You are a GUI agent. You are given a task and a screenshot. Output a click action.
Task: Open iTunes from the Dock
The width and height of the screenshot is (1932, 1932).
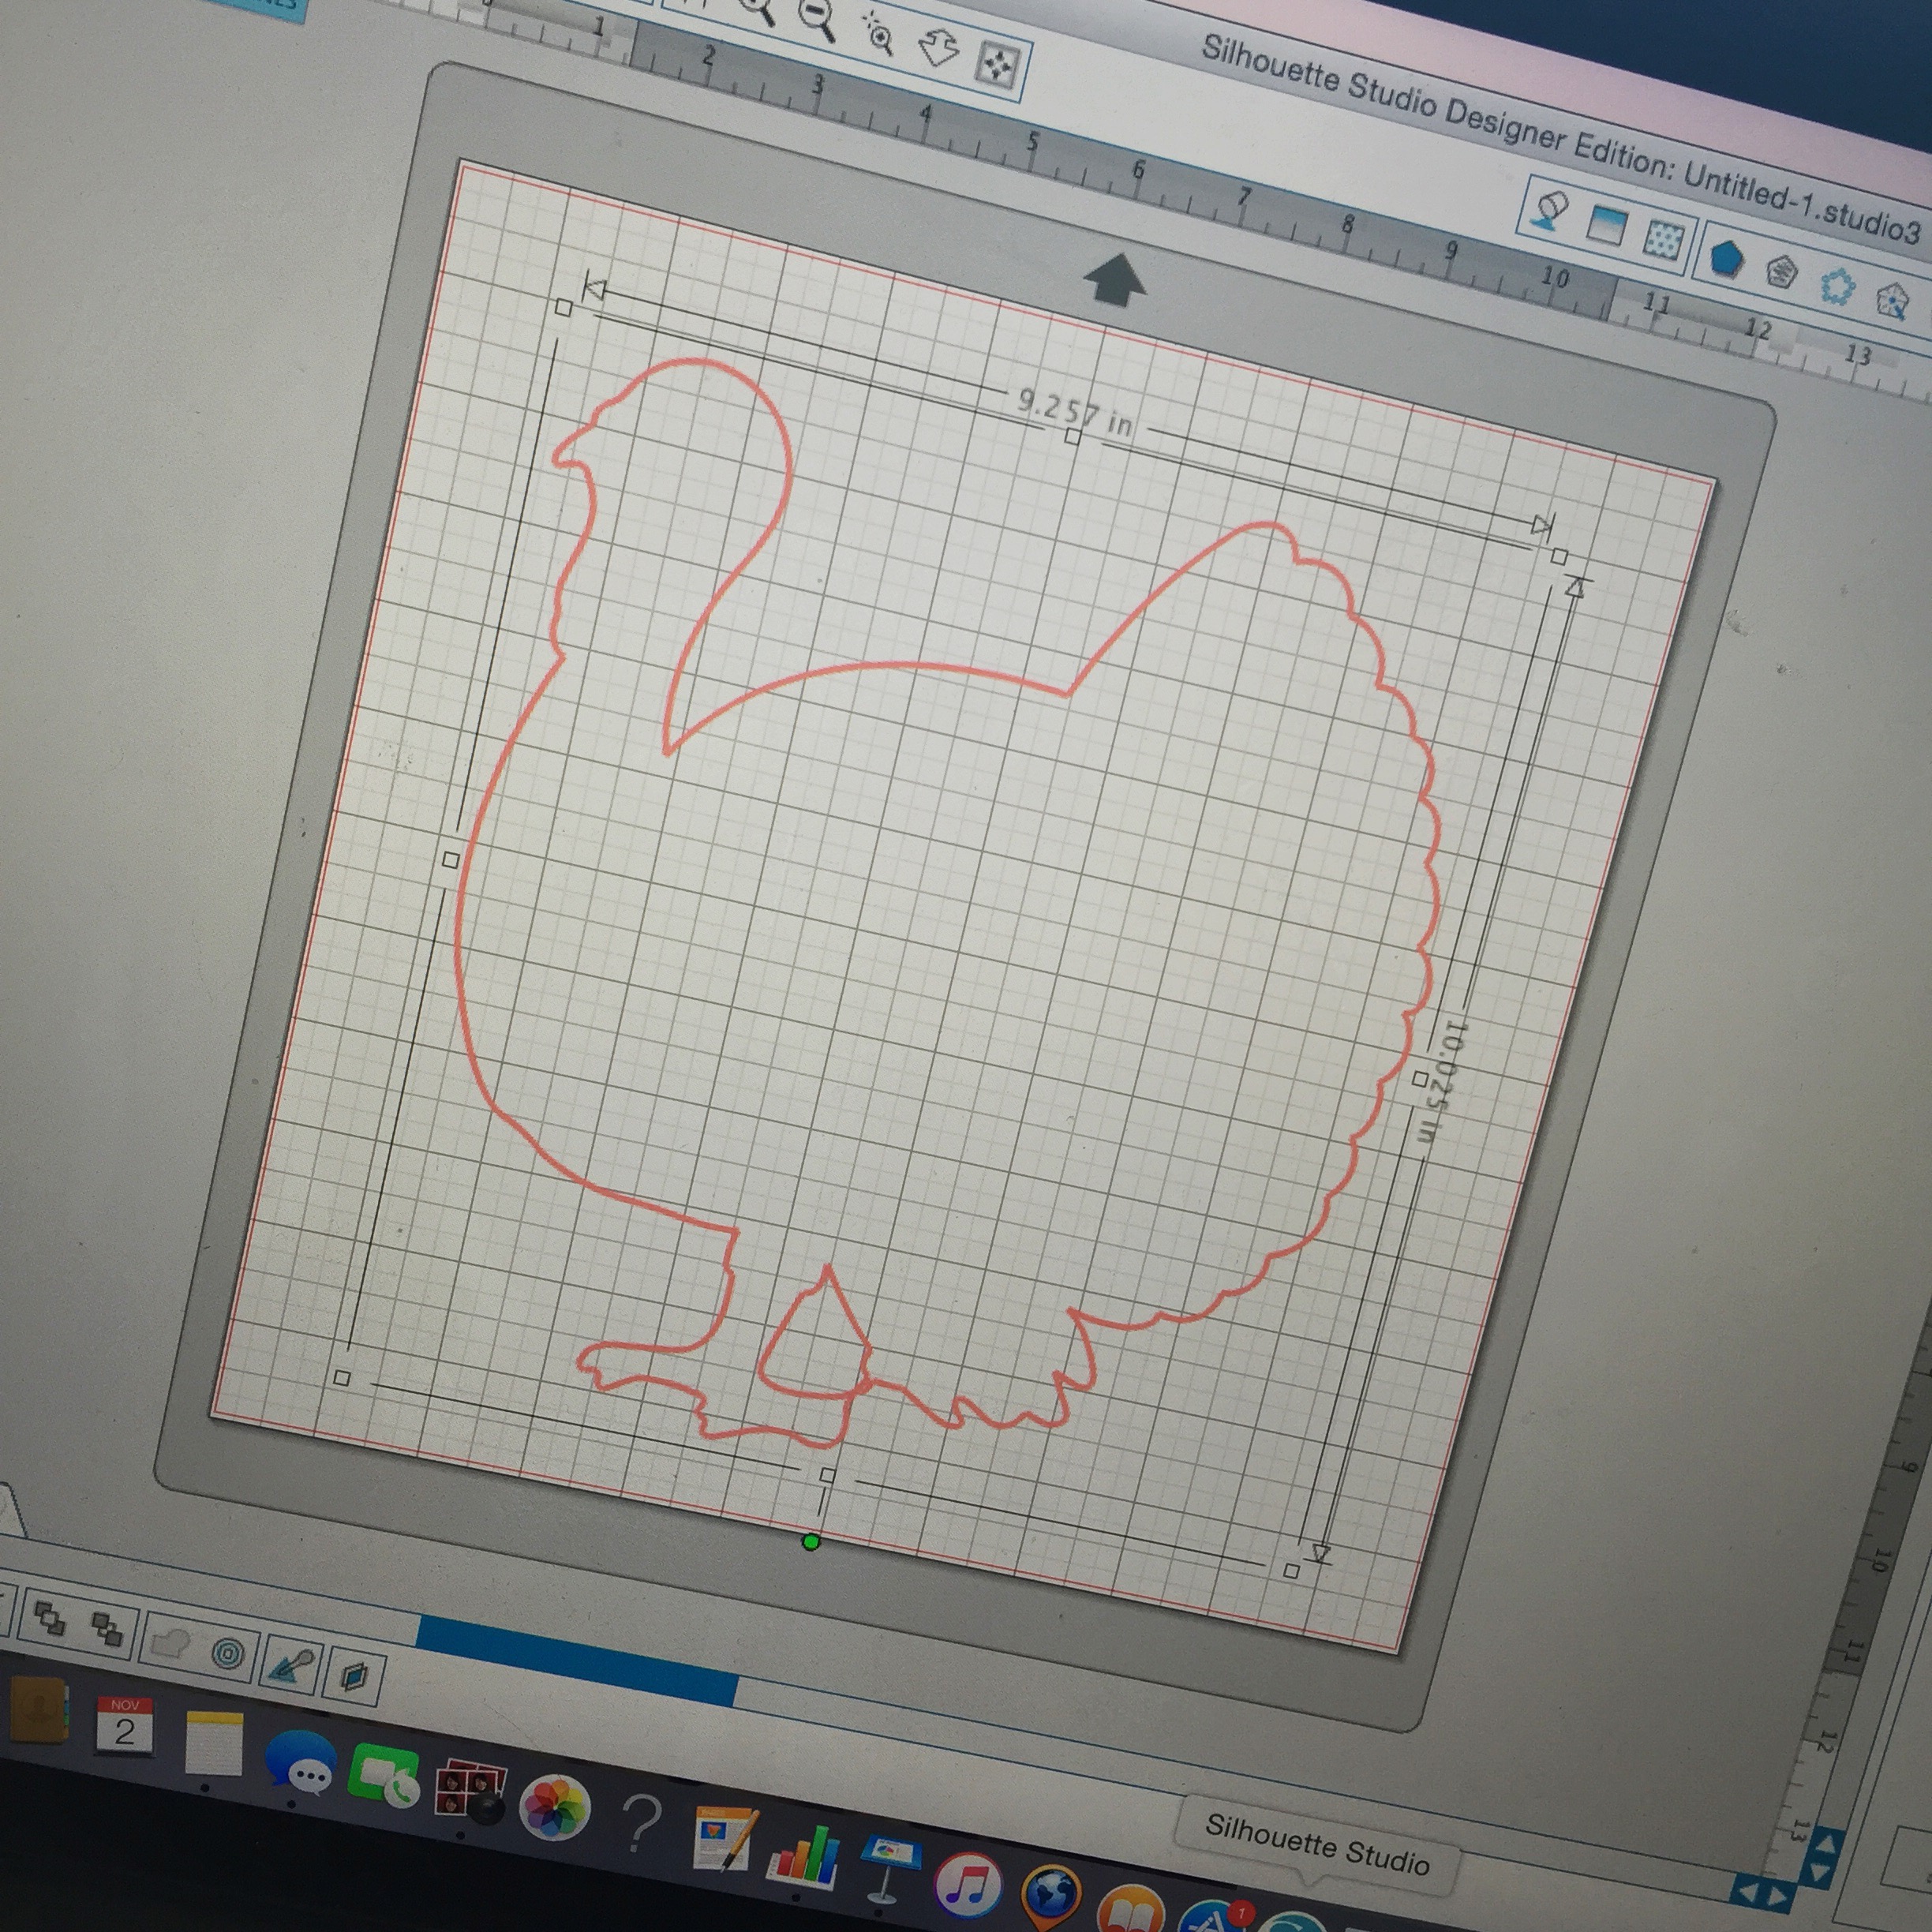(967, 1884)
